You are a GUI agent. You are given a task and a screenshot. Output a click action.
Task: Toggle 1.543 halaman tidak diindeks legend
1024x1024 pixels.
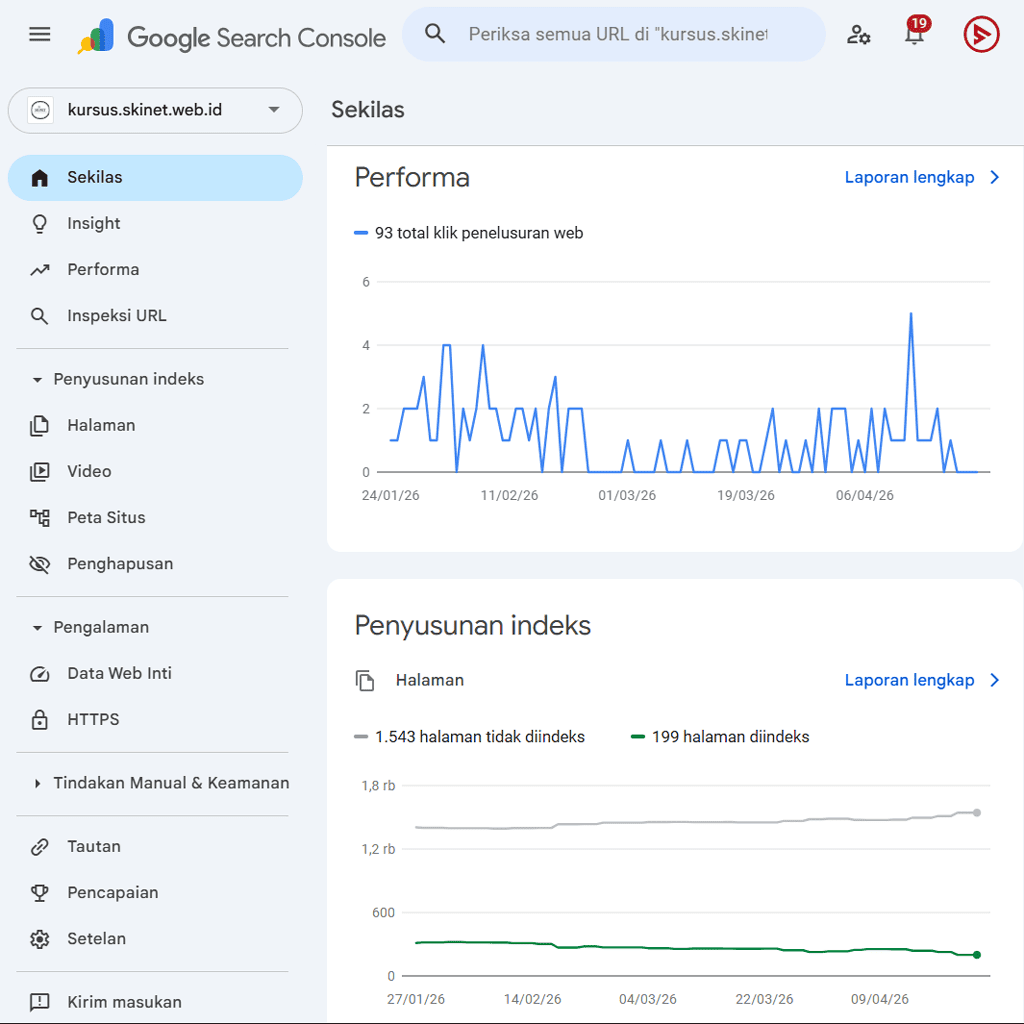tap(470, 737)
